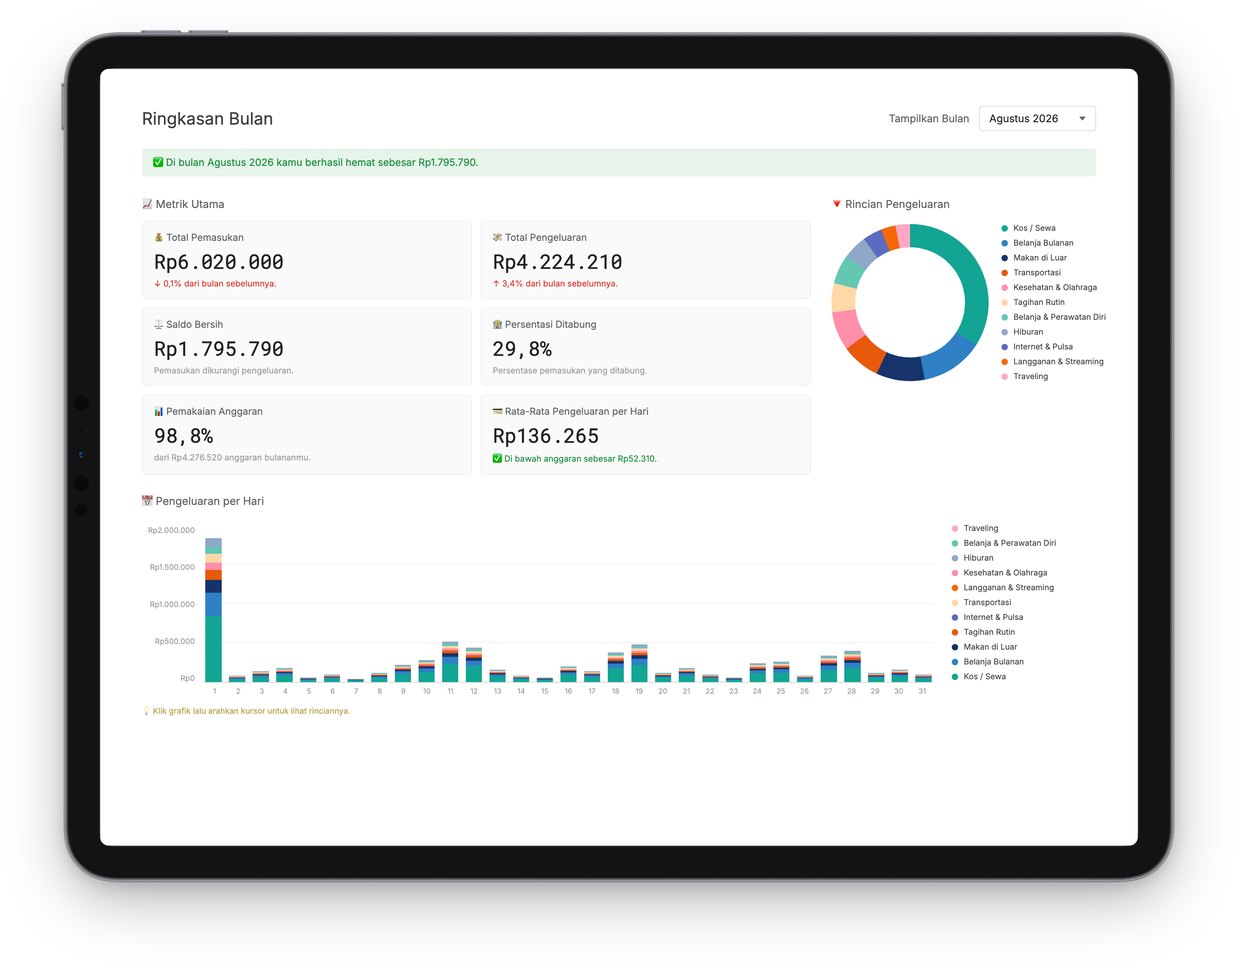
Task: Click the Rp1.000.000 y-axis label
Action: [x=172, y=604]
